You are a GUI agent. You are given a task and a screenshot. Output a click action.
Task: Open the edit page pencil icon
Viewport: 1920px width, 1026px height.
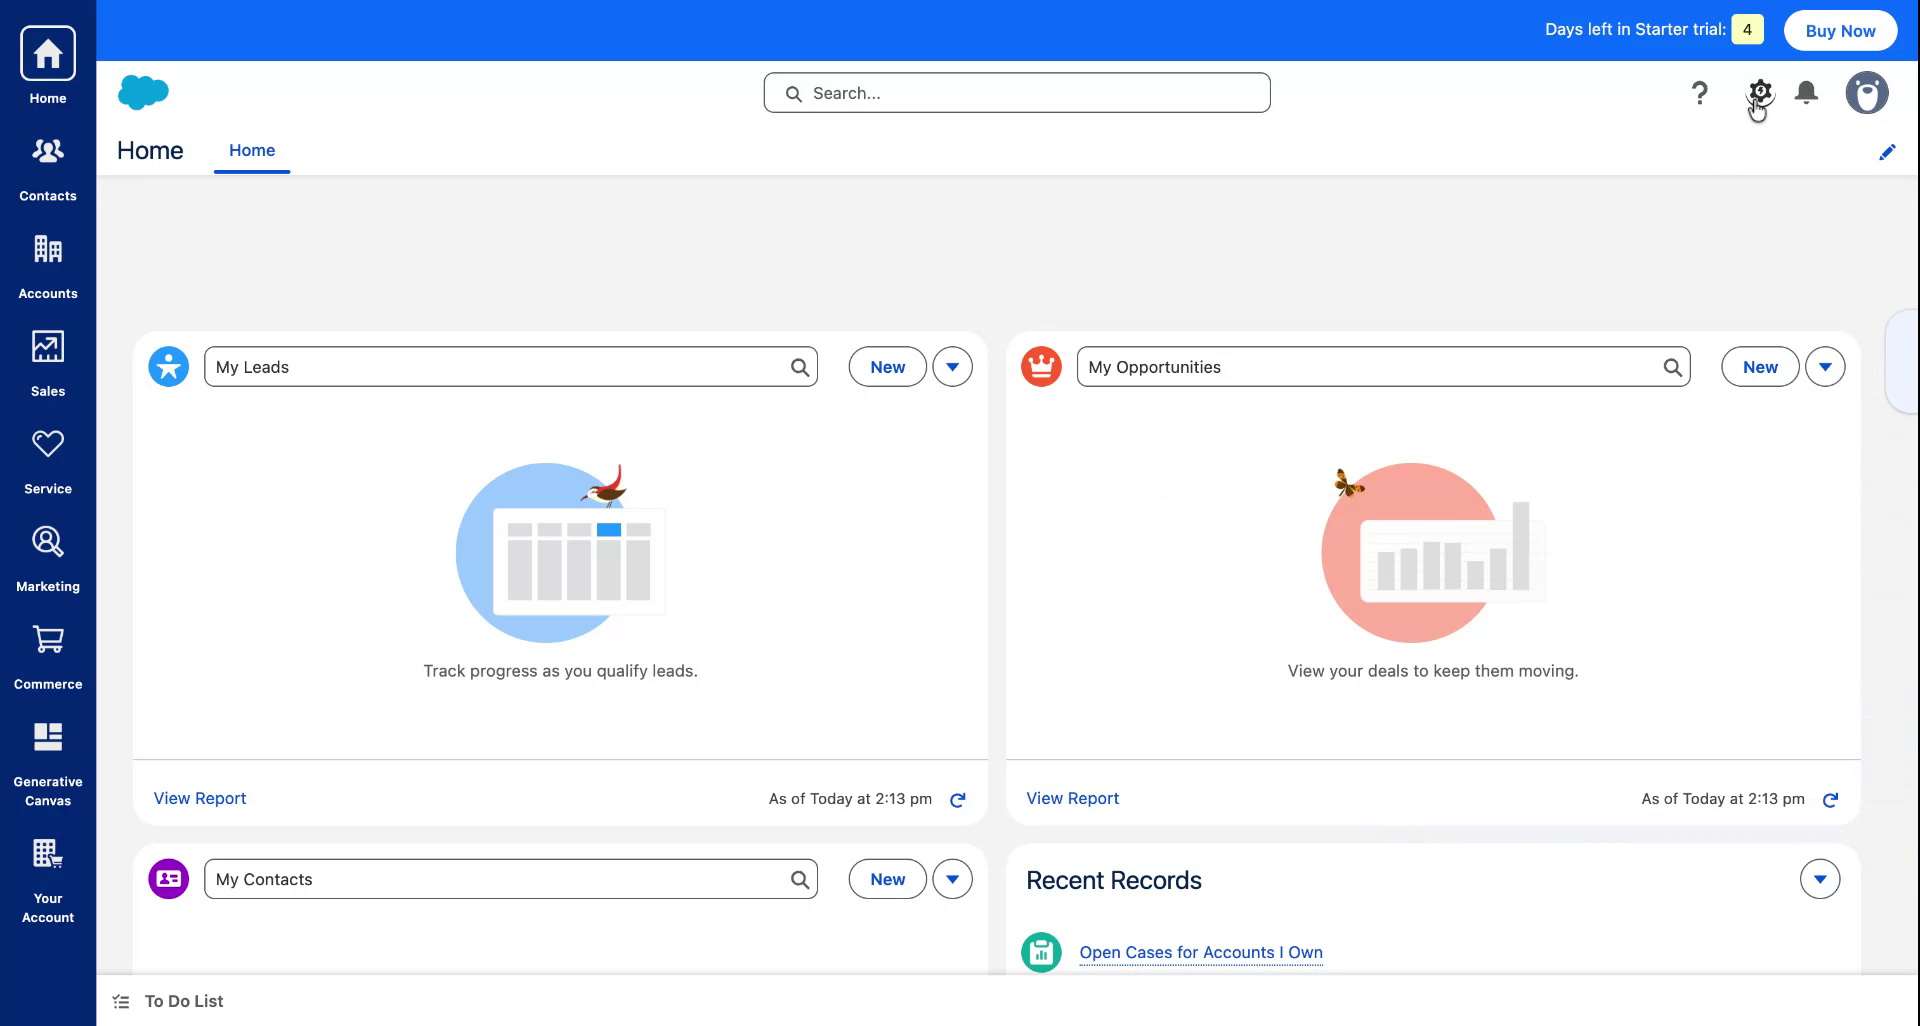(x=1888, y=151)
